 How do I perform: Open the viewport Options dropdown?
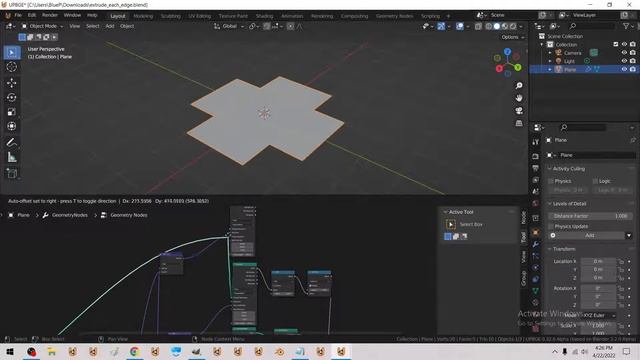pos(513,37)
